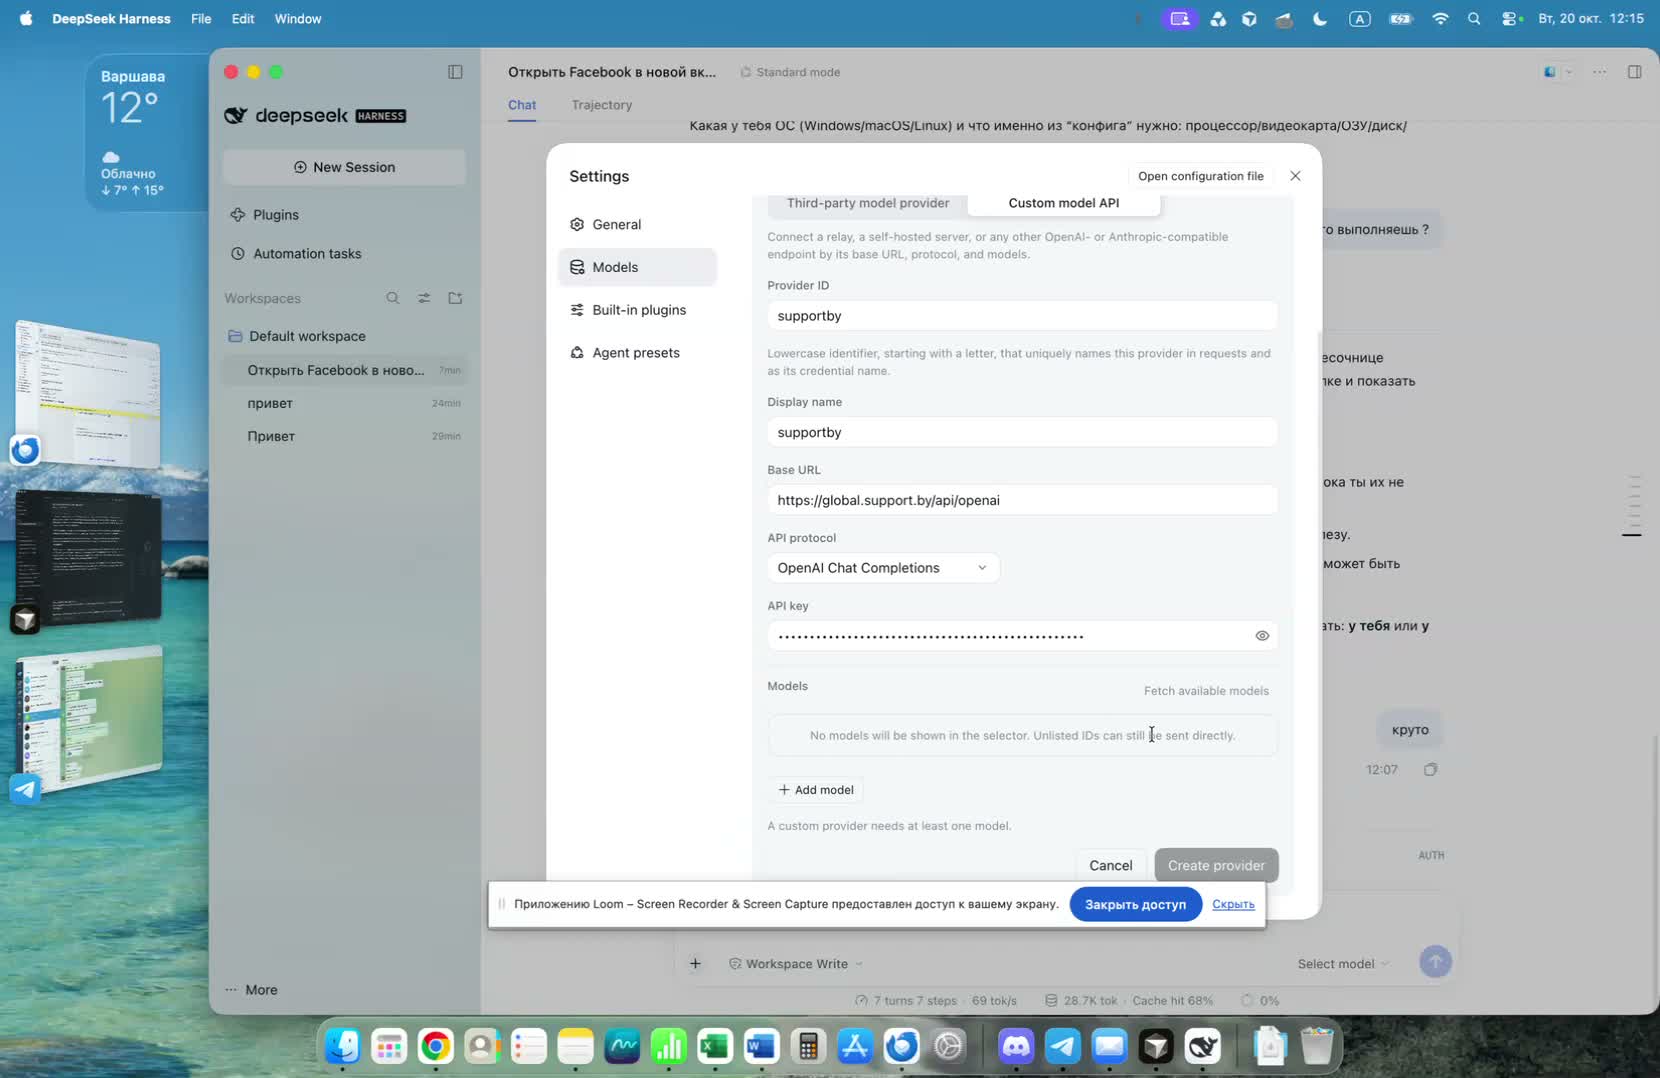
Task: Select Custom model API option
Action: [1063, 203]
